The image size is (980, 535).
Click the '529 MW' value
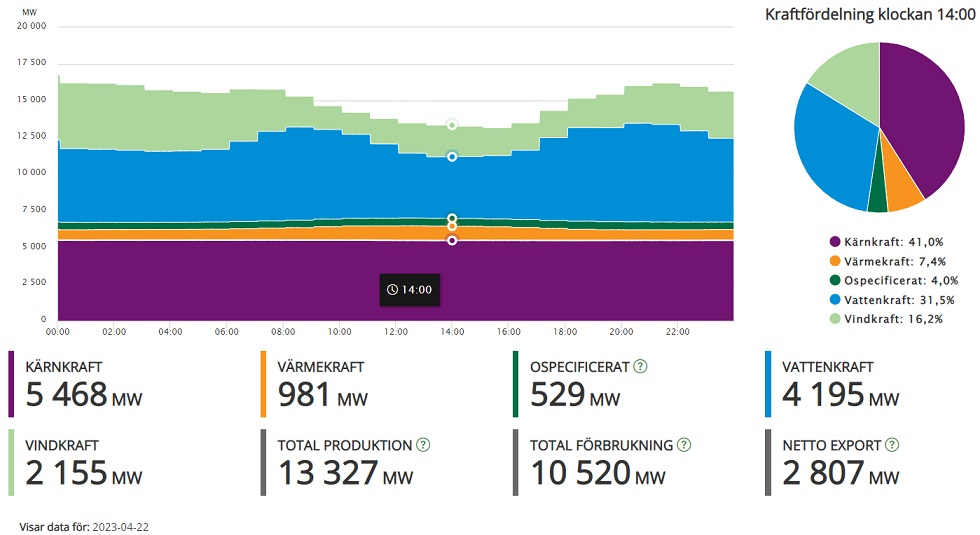[x=575, y=394]
